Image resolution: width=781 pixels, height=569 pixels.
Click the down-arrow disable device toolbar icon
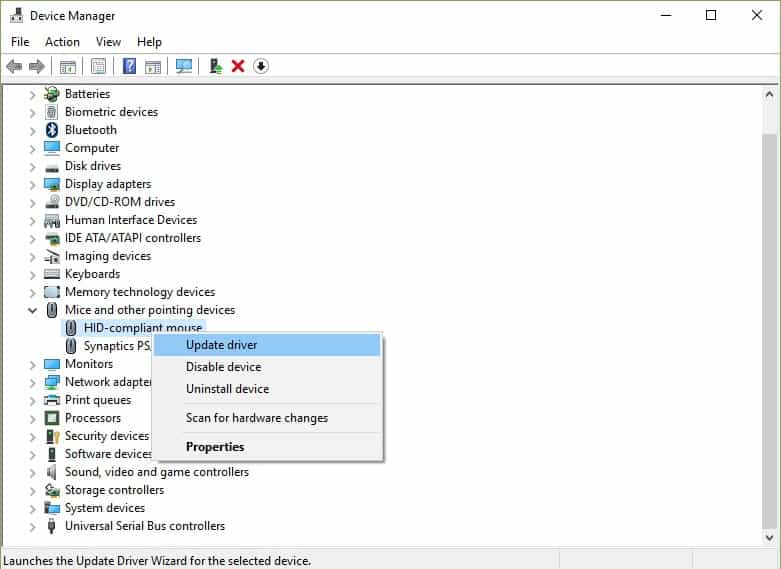point(261,66)
